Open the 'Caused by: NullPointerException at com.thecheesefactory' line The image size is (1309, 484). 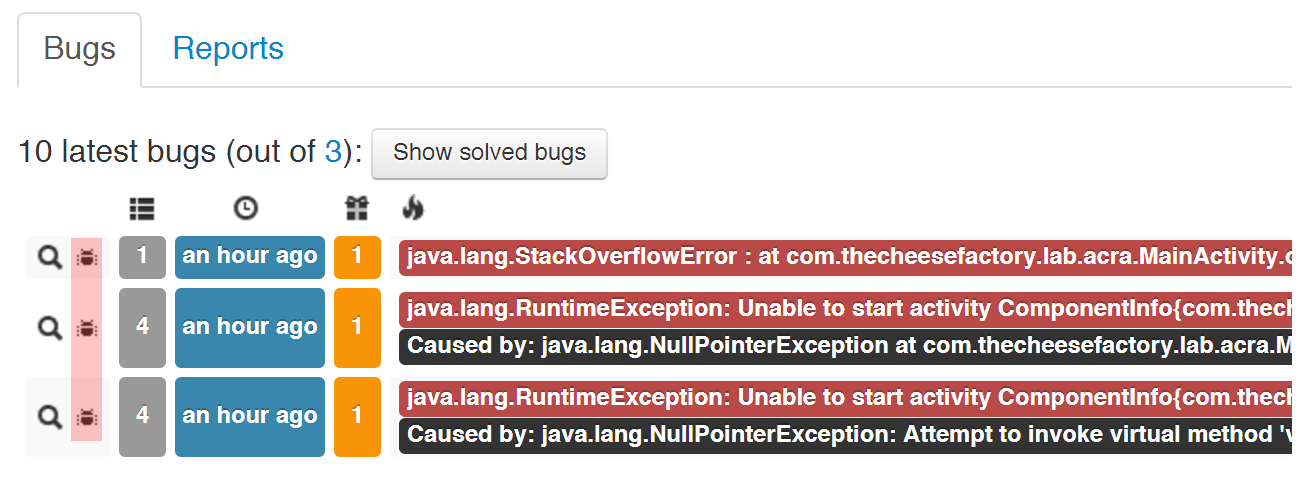coord(845,347)
